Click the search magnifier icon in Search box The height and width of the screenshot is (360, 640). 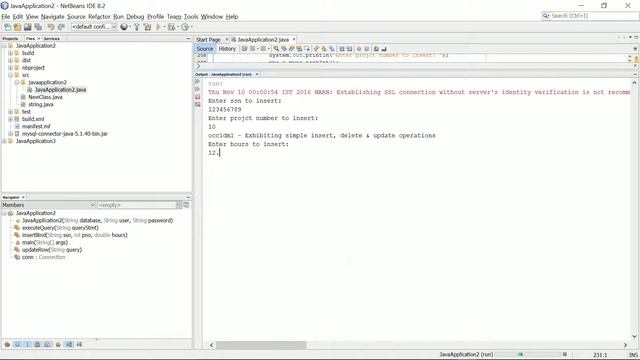[546, 16]
